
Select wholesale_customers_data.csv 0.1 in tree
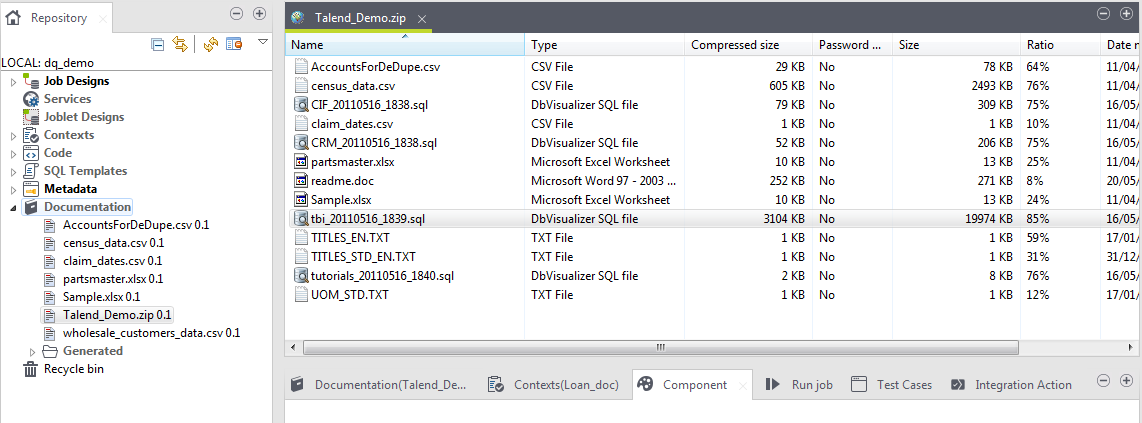click(150, 333)
